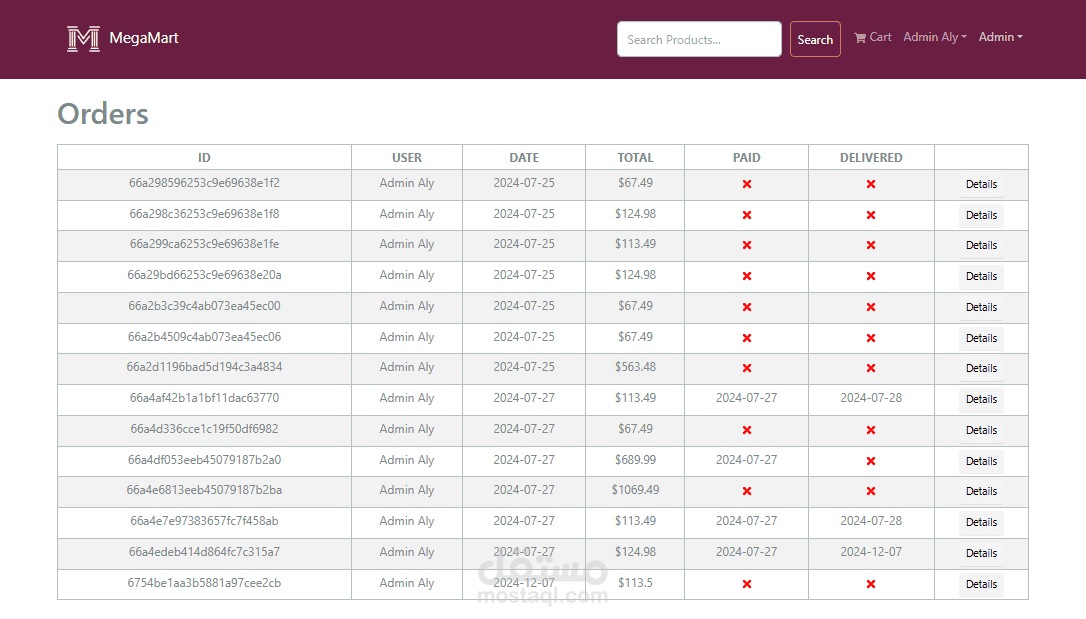Click undelivered X icon for order 6754be1aa3b5881a97cee2cb
Image resolution: width=1086 pixels, height=619 pixels.
(x=871, y=584)
